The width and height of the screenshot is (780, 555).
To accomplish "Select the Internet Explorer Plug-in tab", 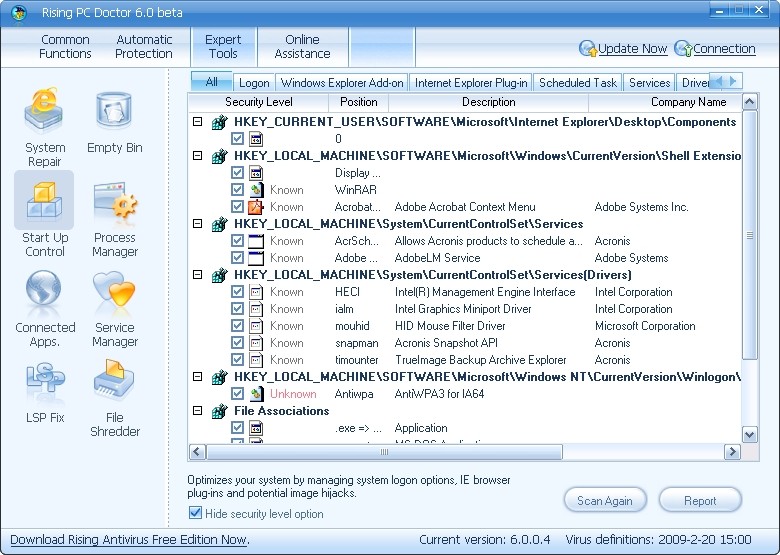I will [x=471, y=83].
